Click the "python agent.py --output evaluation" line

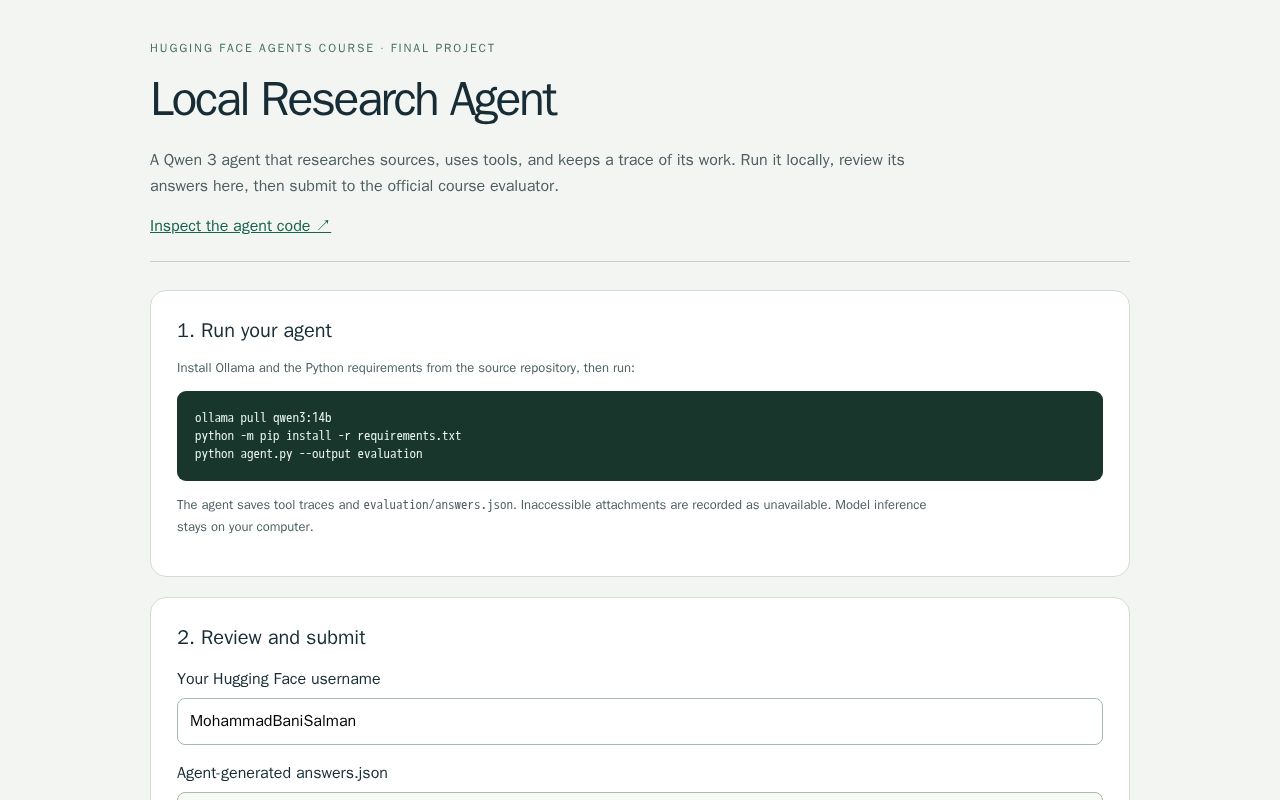tap(309, 454)
